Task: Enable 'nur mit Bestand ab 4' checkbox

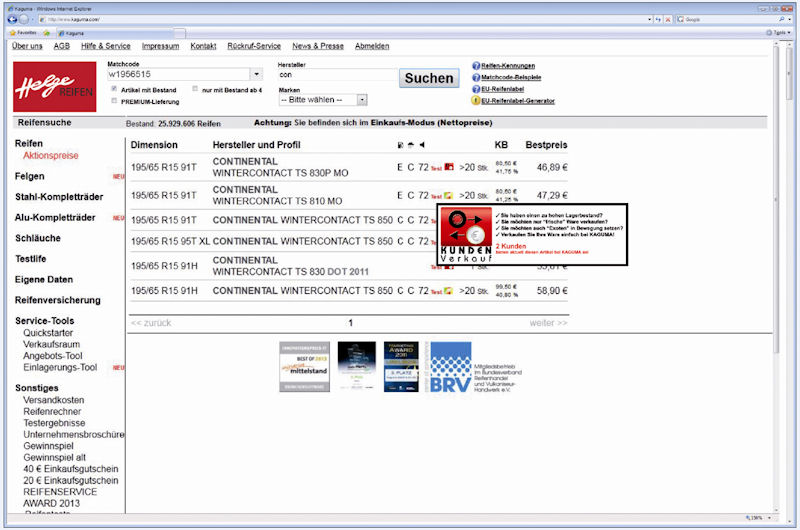Action: 195,89
